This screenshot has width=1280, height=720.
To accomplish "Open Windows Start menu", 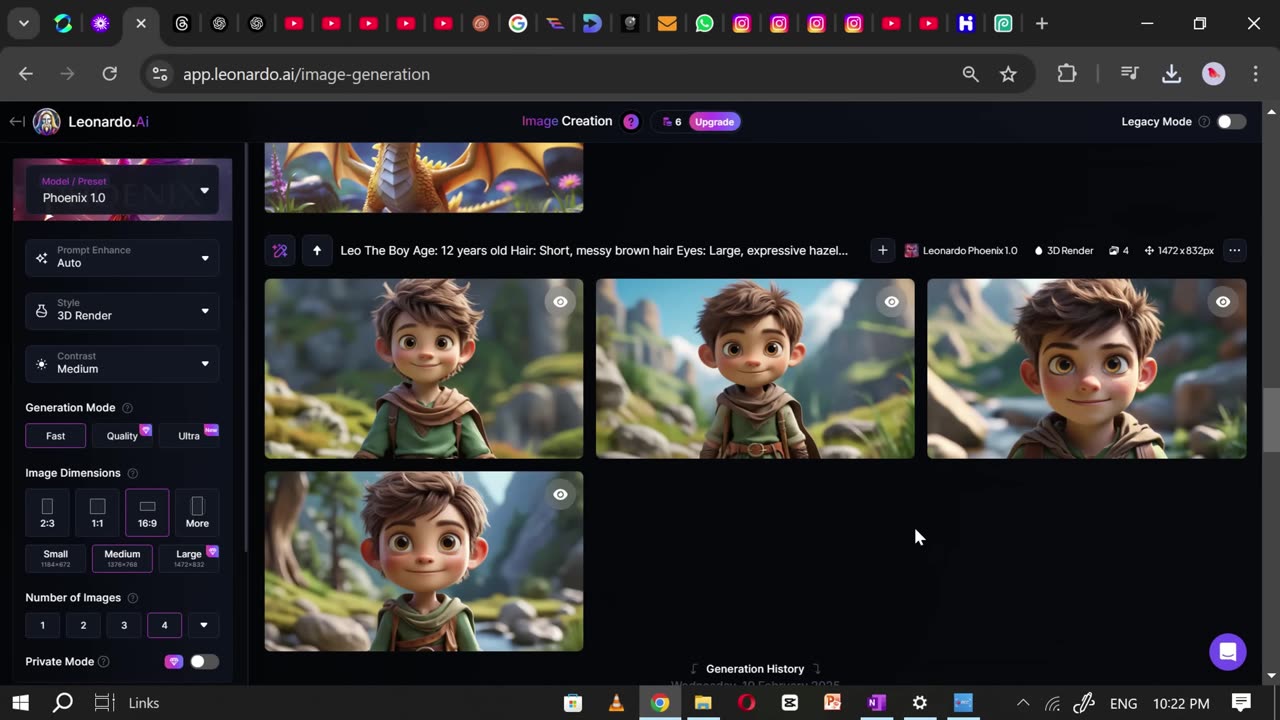I will [x=20, y=703].
